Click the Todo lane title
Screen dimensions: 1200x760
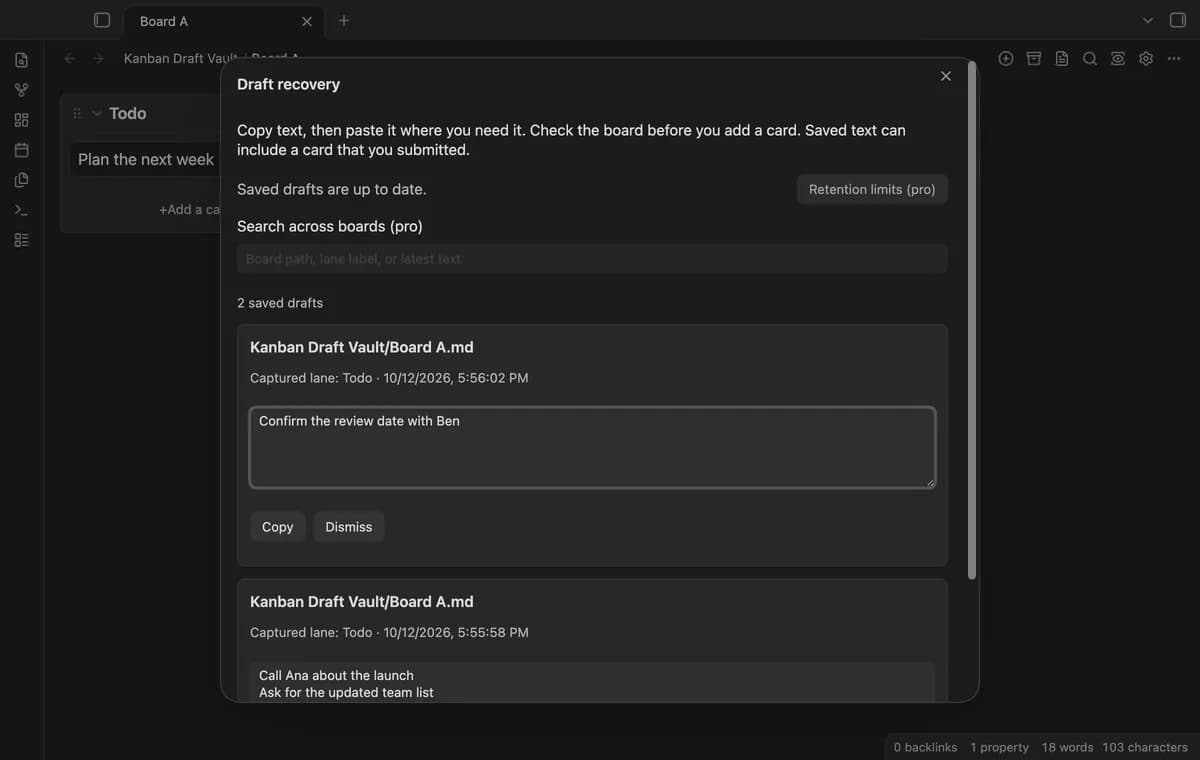pos(128,114)
